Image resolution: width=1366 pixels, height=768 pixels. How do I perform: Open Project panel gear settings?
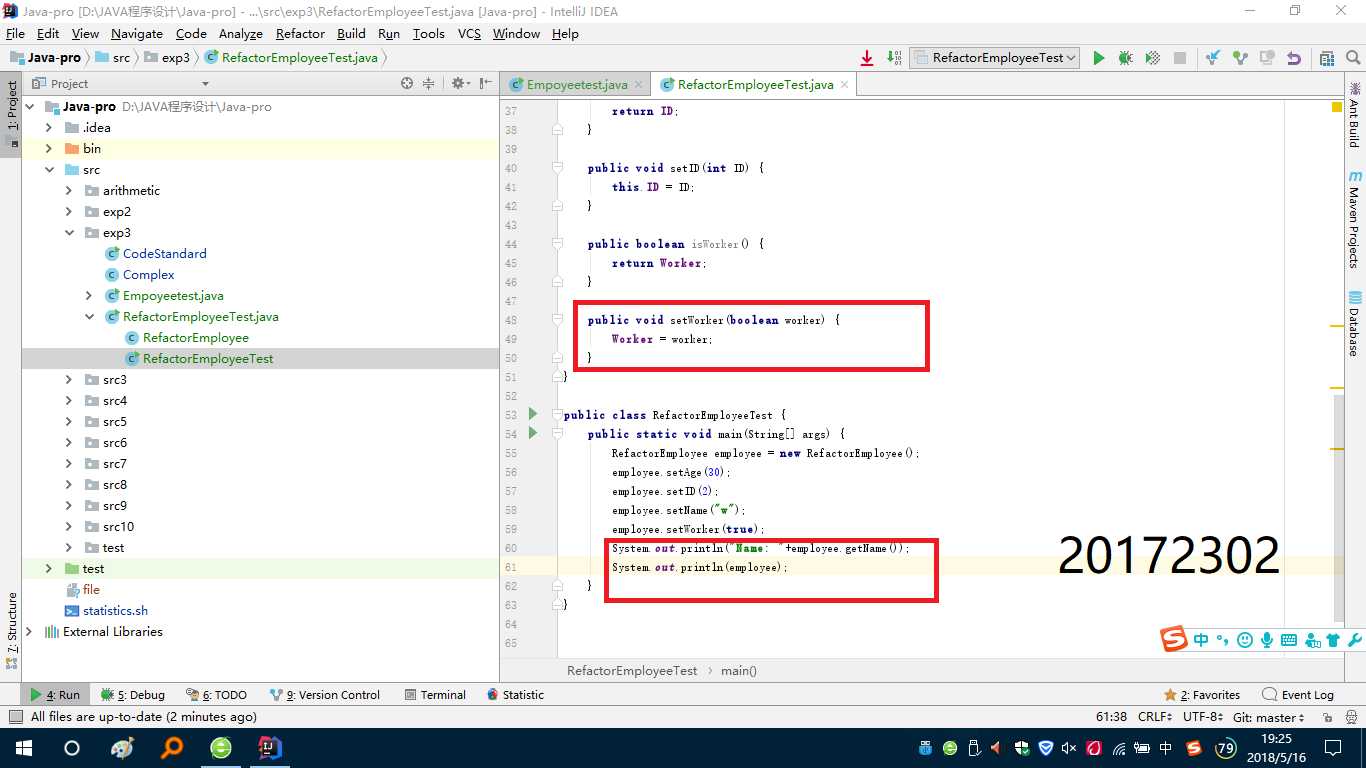(459, 84)
